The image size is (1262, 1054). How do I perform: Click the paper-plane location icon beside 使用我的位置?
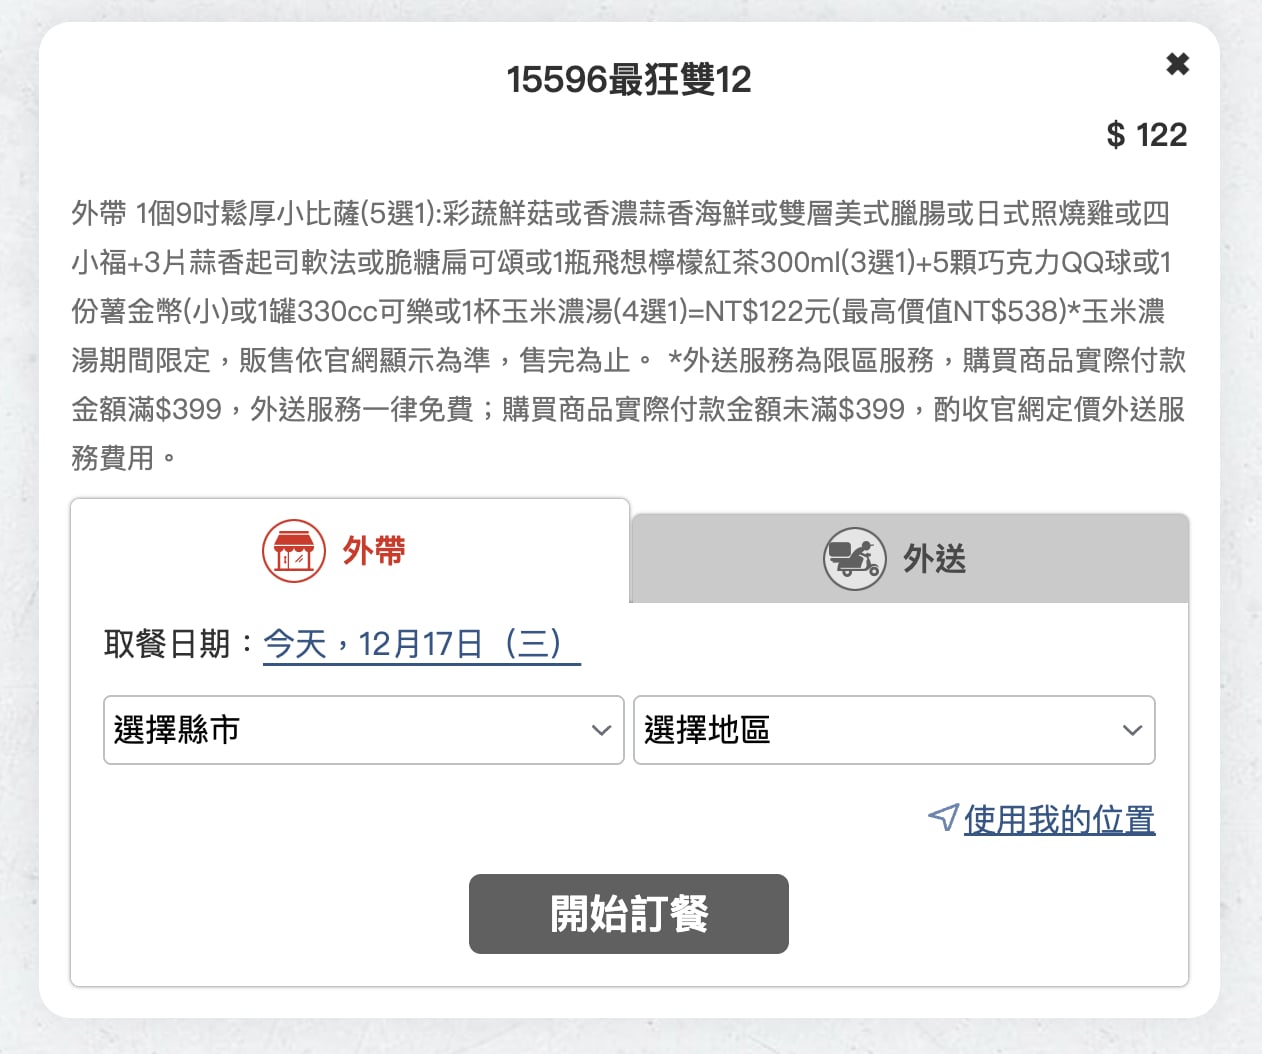pos(941,817)
